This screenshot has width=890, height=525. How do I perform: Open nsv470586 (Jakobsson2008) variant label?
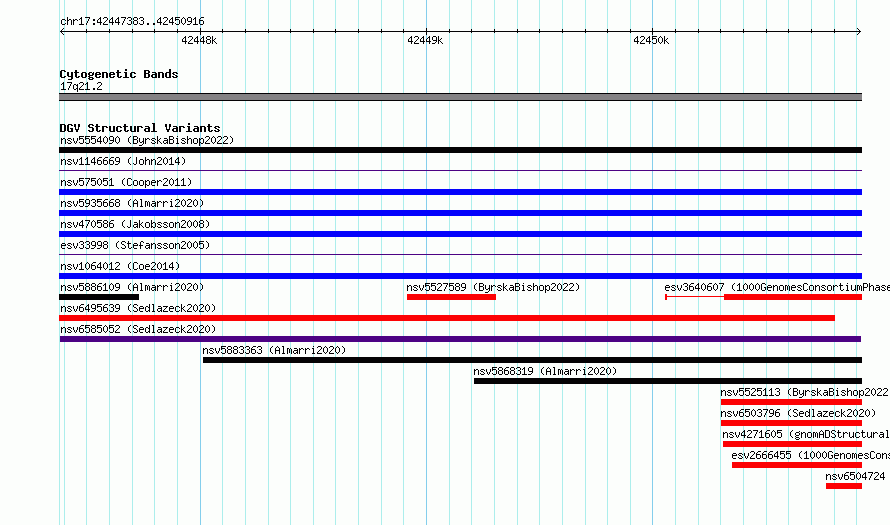point(135,224)
